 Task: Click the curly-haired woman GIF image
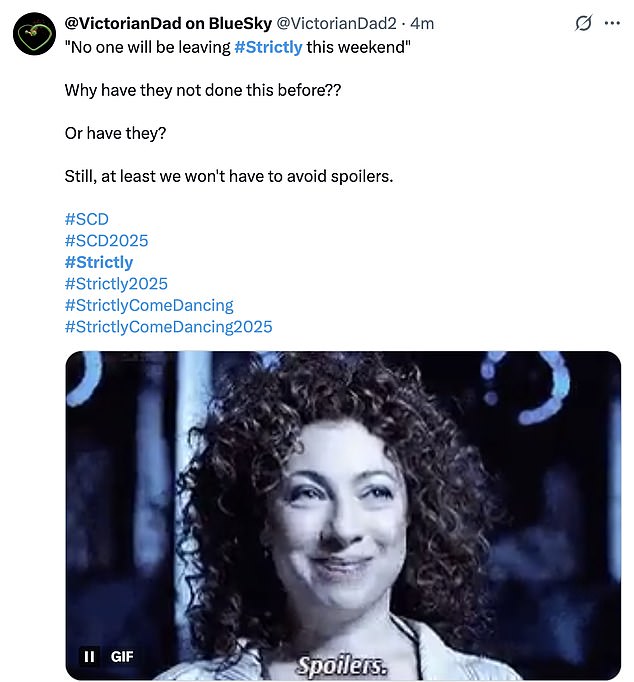[342, 500]
